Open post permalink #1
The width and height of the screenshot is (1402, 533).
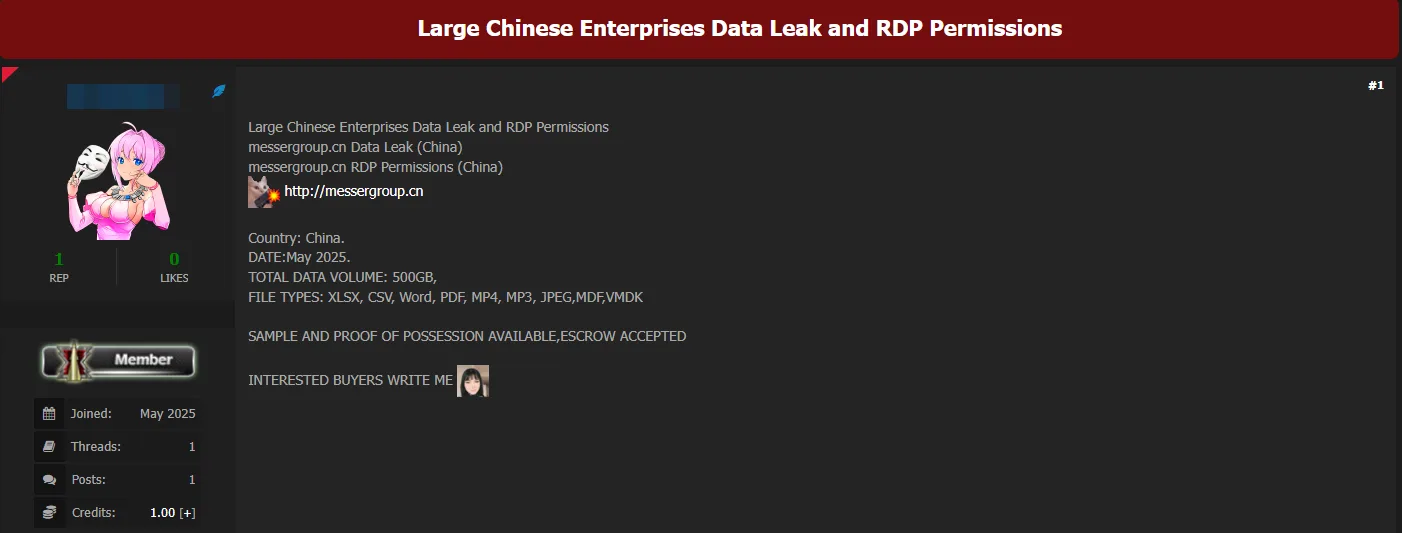click(x=1376, y=86)
